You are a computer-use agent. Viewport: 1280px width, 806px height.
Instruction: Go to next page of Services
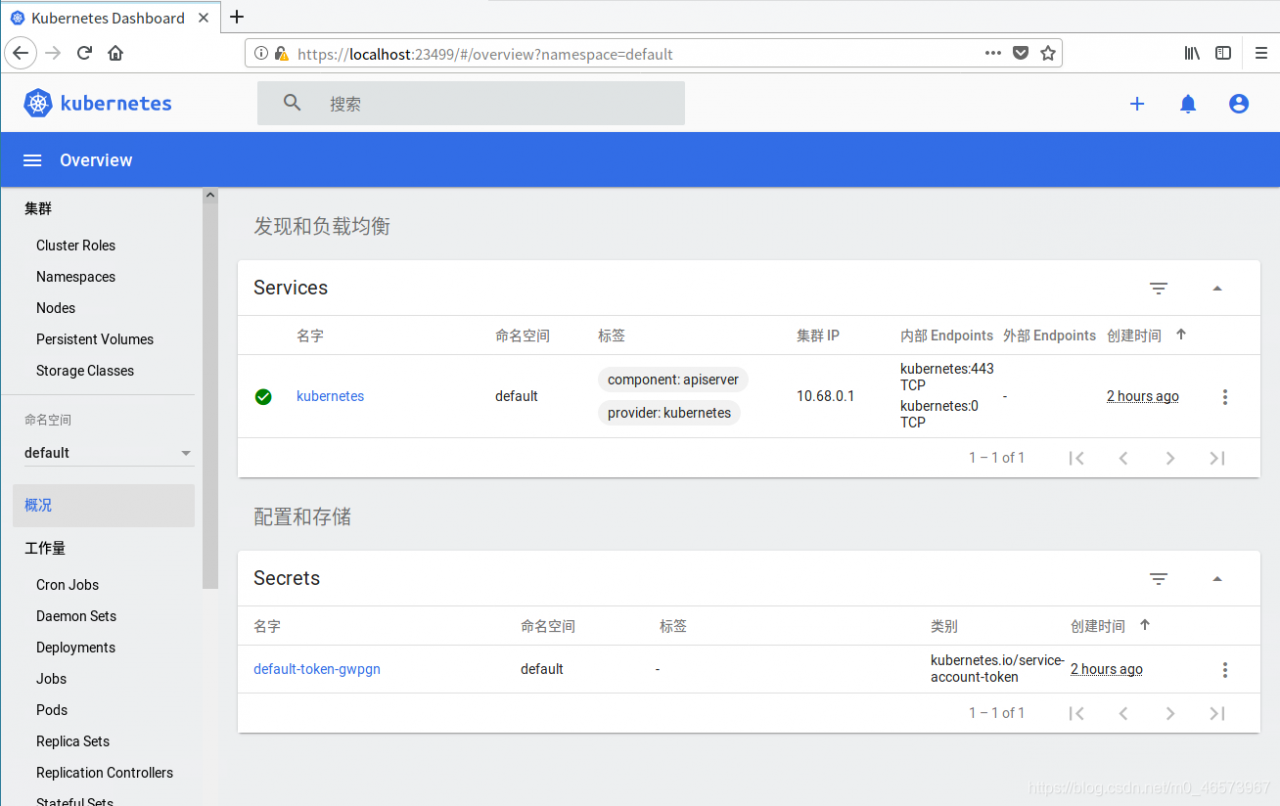coord(1170,458)
